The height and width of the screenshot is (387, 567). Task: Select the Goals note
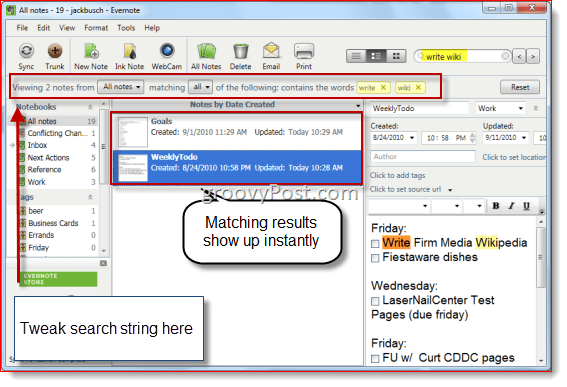(237, 132)
